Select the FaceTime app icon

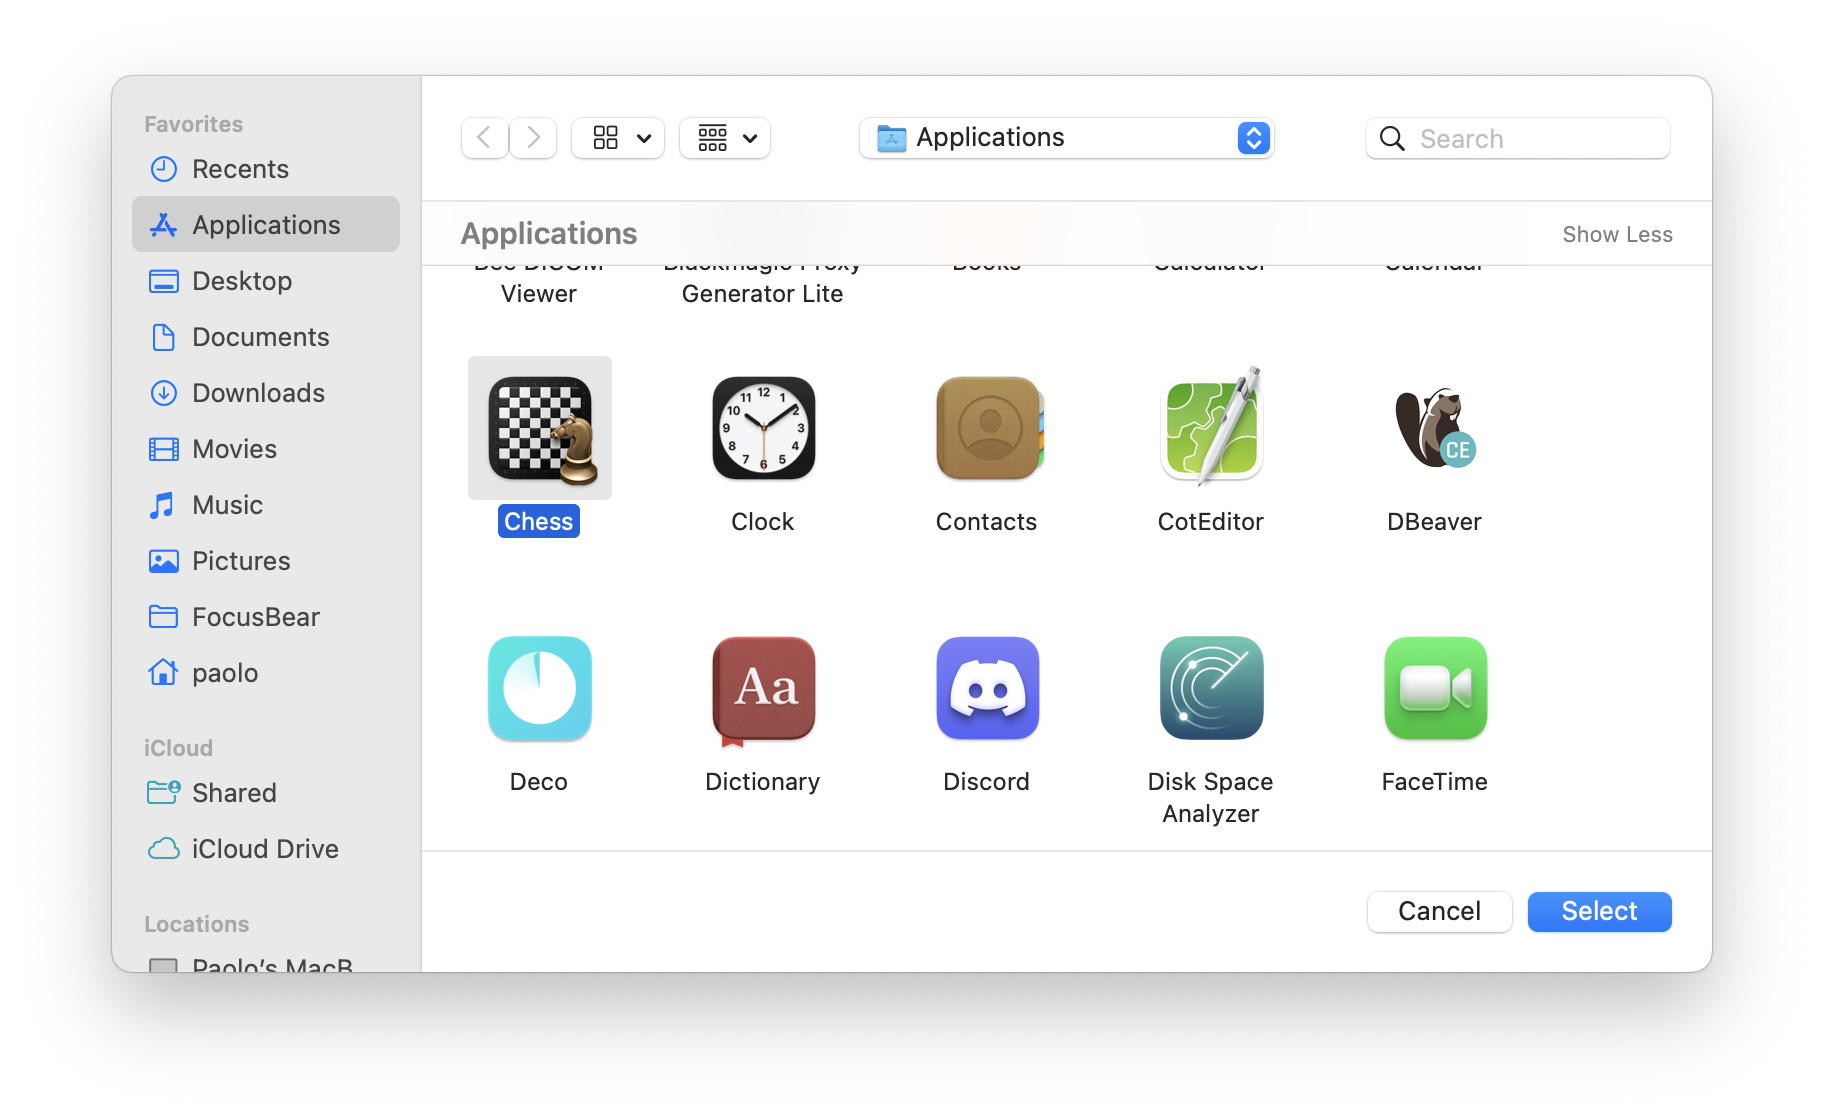1435,688
